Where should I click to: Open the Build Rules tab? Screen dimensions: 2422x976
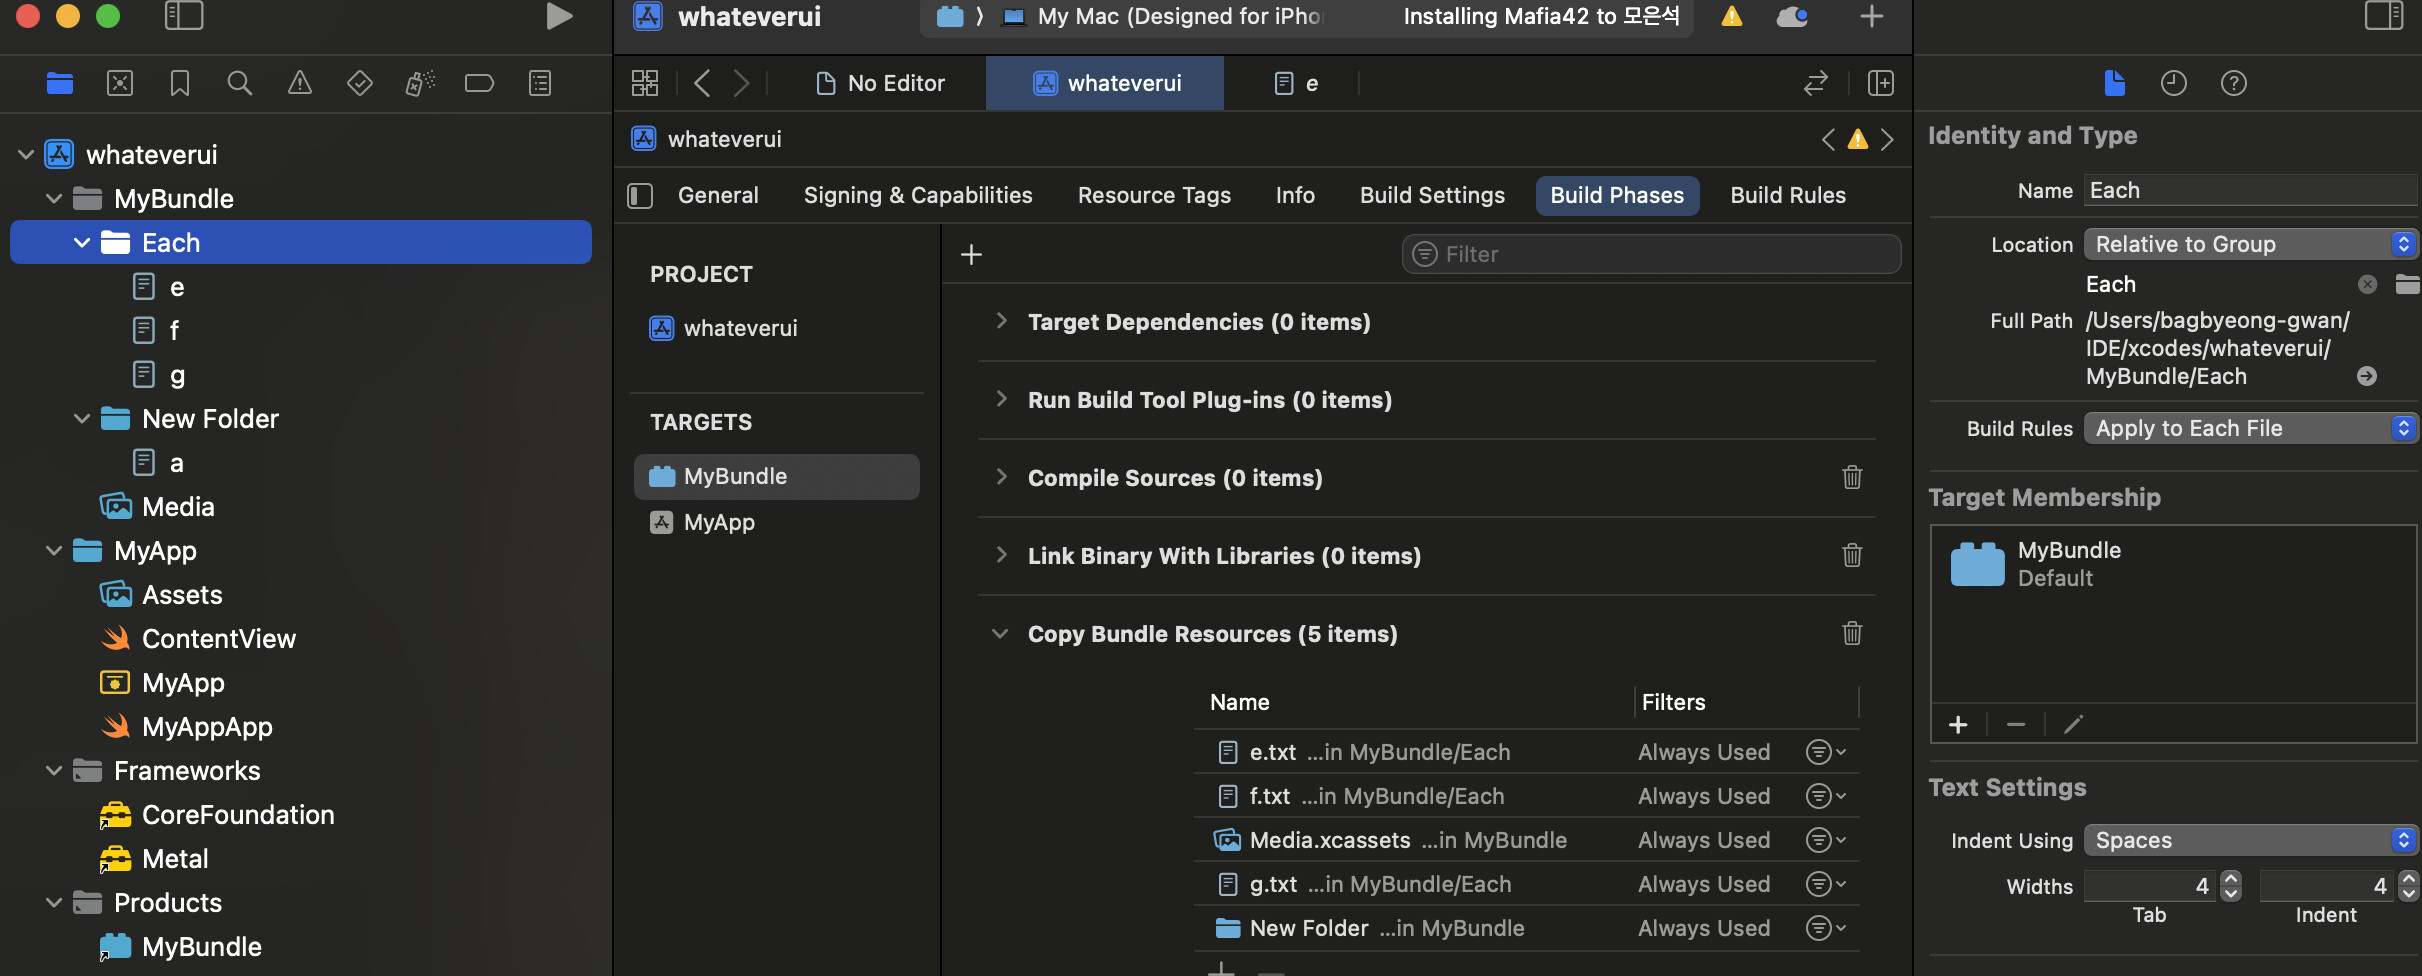pyautogui.click(x=1788, y=195)
